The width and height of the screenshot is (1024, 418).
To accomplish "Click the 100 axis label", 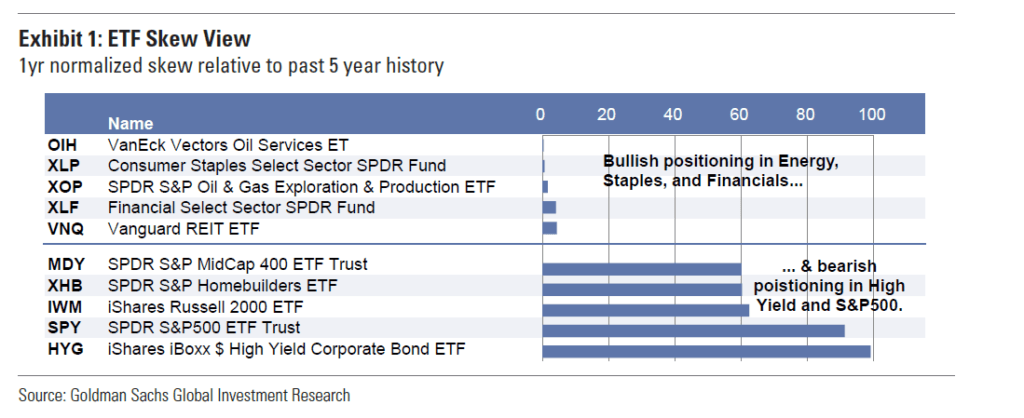I will click(872, 114).
